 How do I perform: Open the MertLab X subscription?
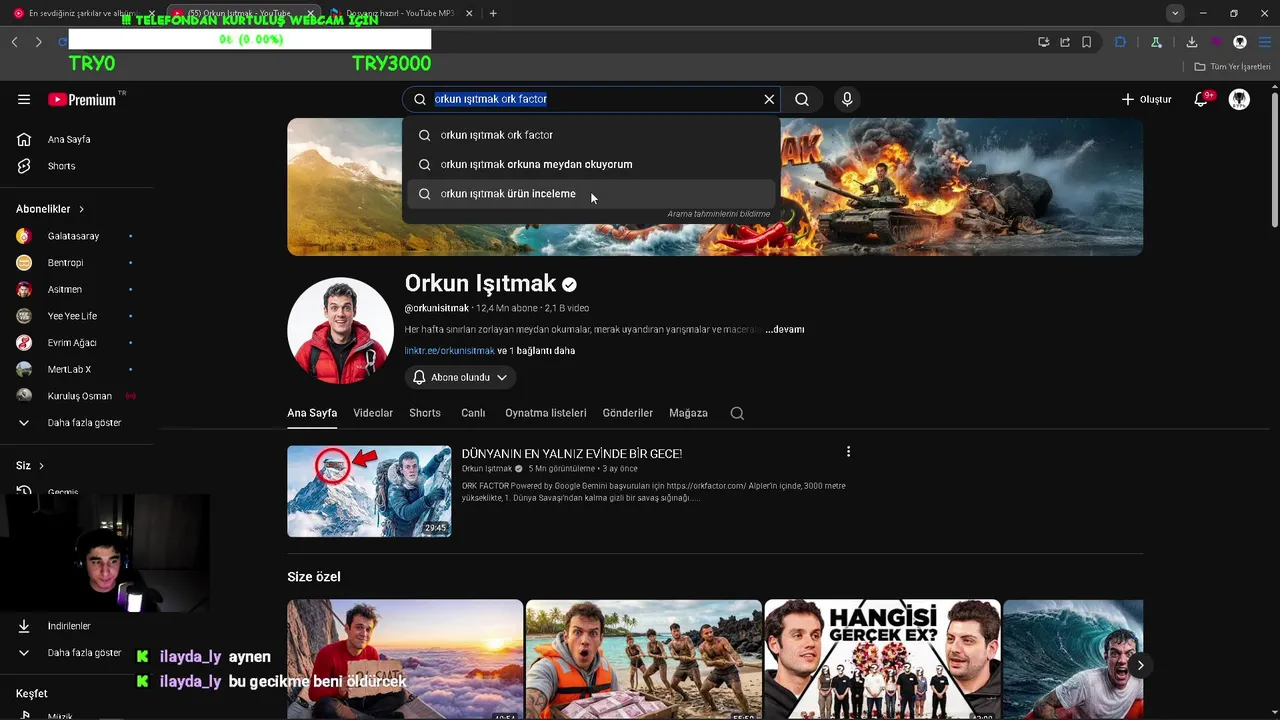coord(69,369)
